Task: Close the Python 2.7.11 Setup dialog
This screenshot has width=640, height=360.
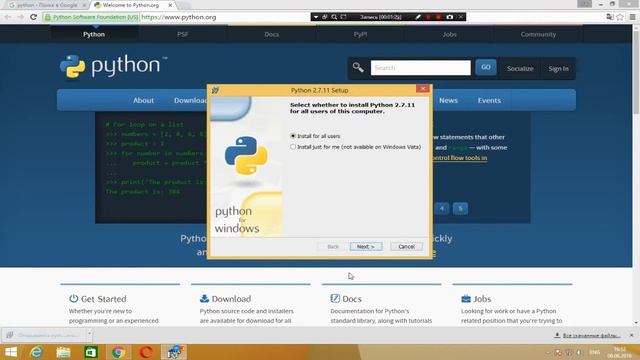Action: pos(423,88)
